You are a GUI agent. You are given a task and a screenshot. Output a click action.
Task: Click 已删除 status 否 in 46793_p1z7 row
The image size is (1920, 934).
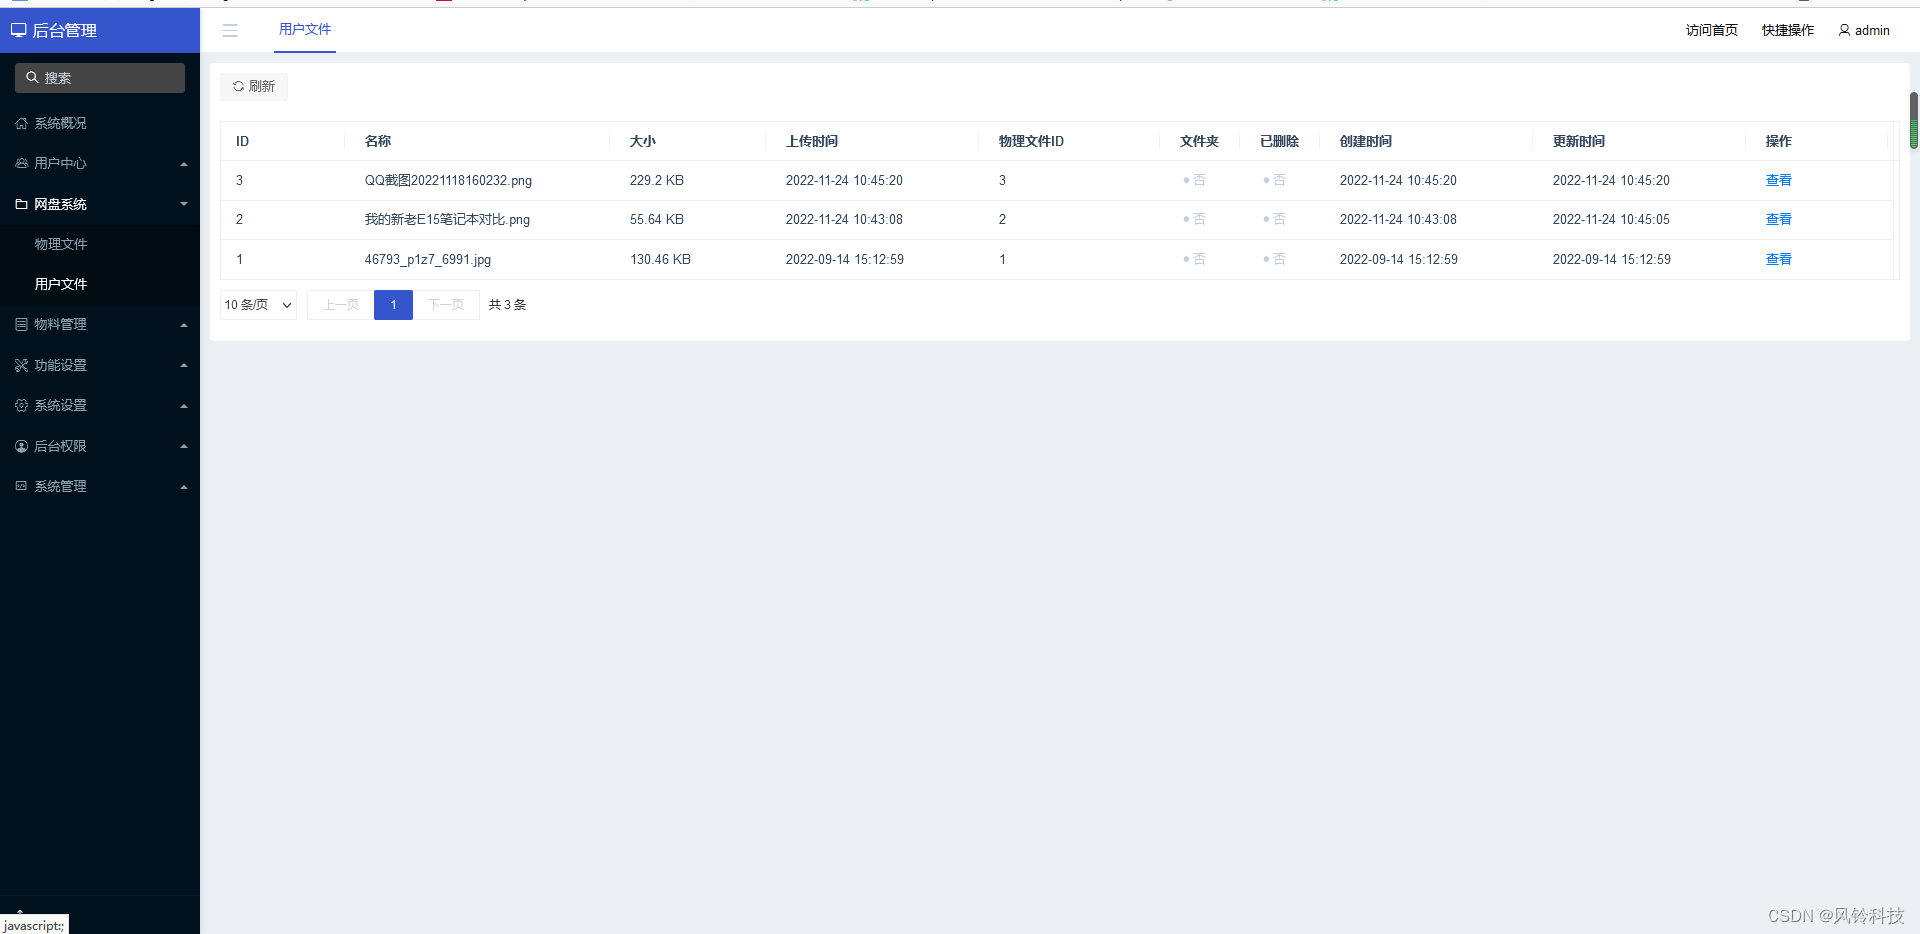(1274, 259)
